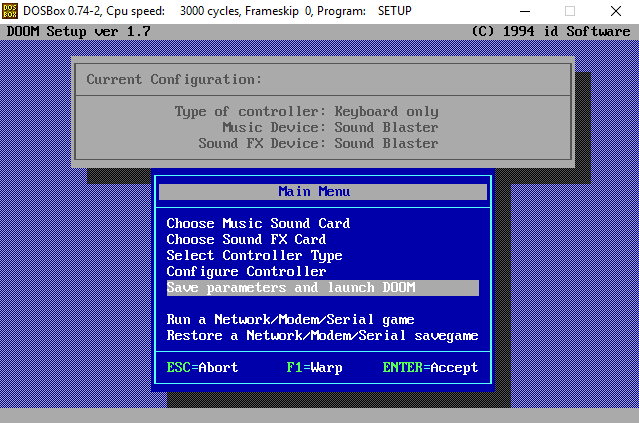Viewport: 639px width, 423px height.
Task: Click the DOSBox window title text
Action: click(x=217, y=11)
